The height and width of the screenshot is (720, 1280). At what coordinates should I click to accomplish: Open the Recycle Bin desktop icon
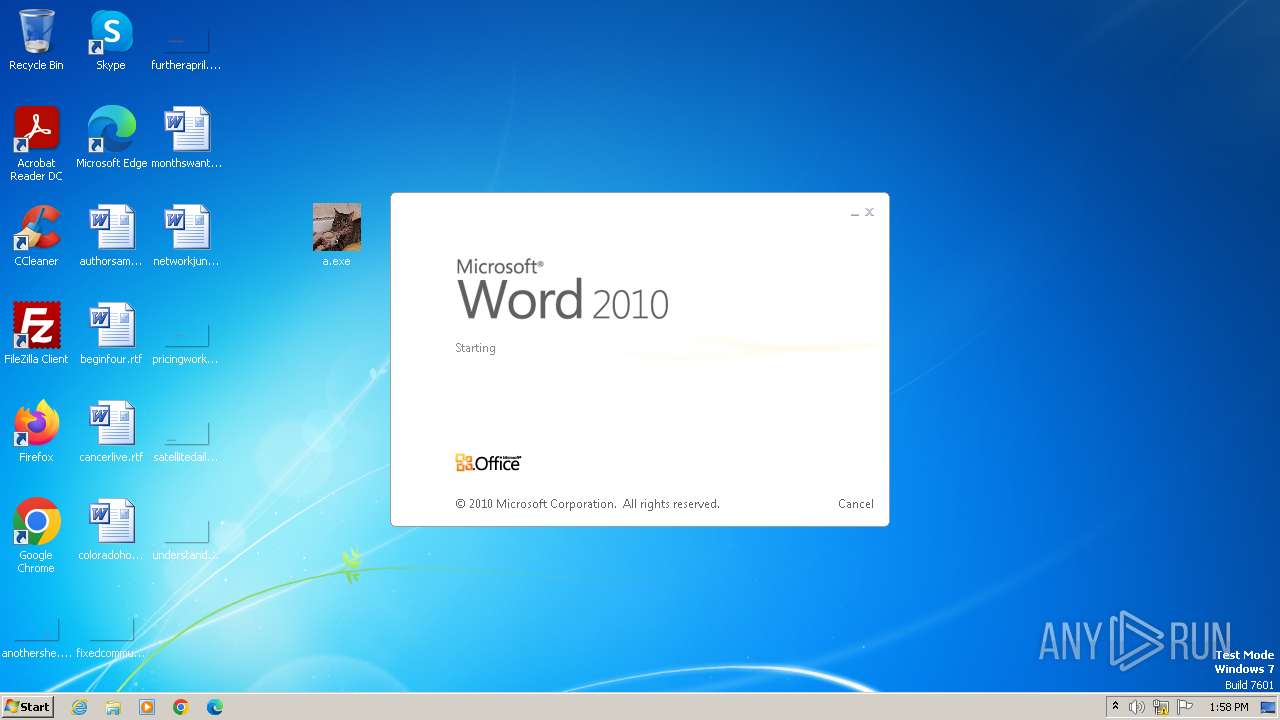36,40
